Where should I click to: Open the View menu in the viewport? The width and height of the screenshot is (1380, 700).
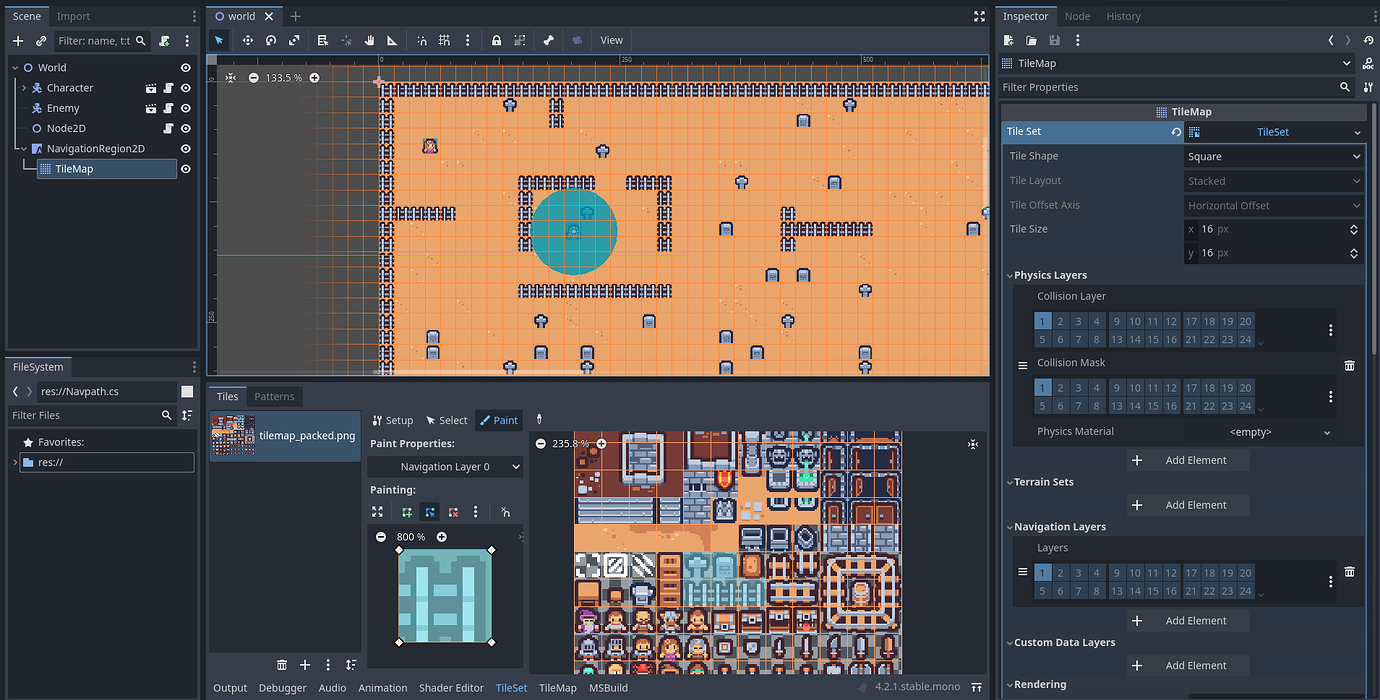click(610, 40)
